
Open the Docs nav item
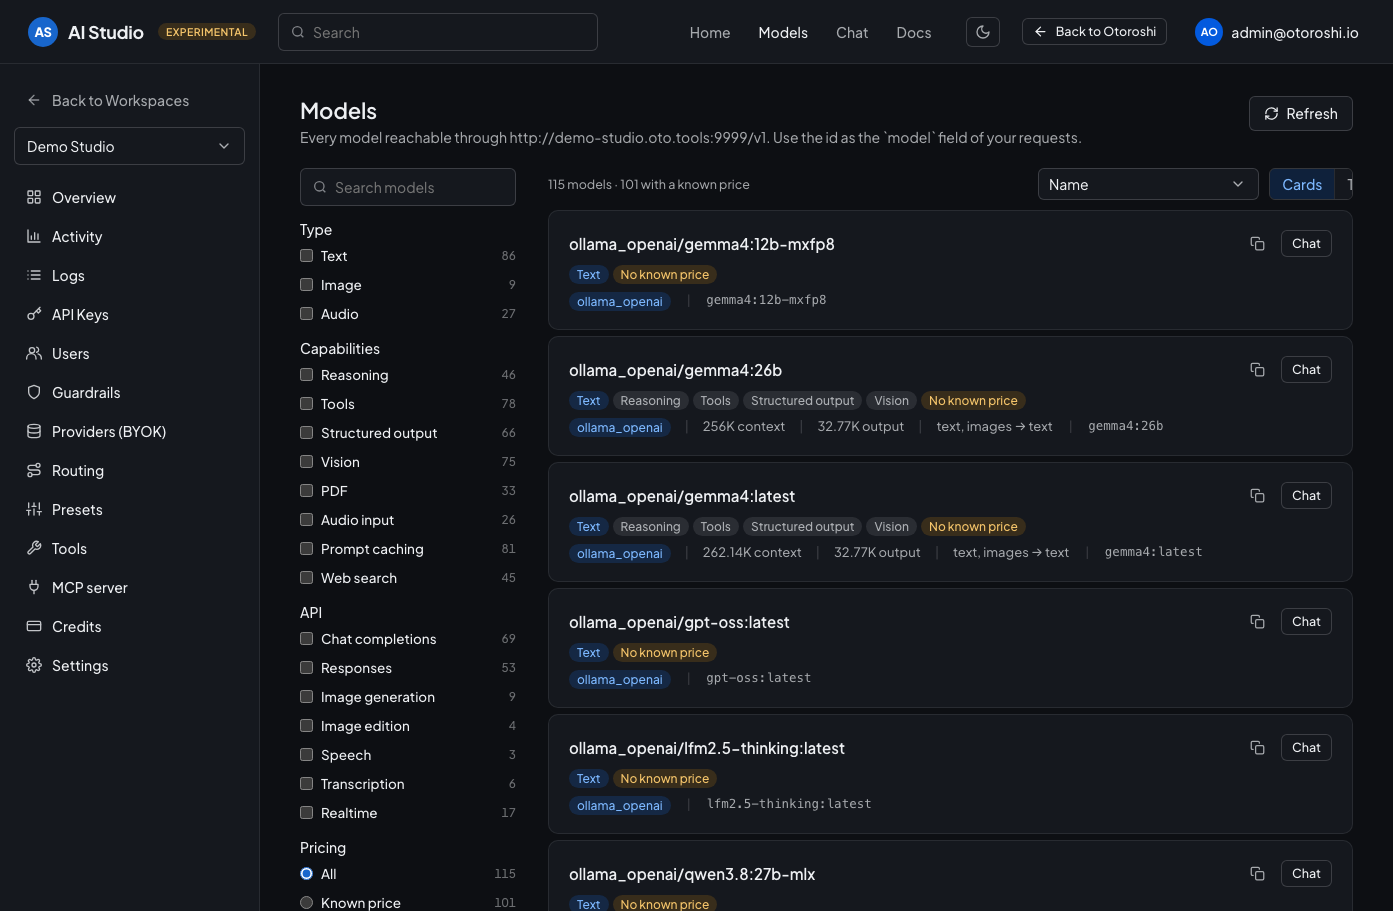click(x=914, y=32)
